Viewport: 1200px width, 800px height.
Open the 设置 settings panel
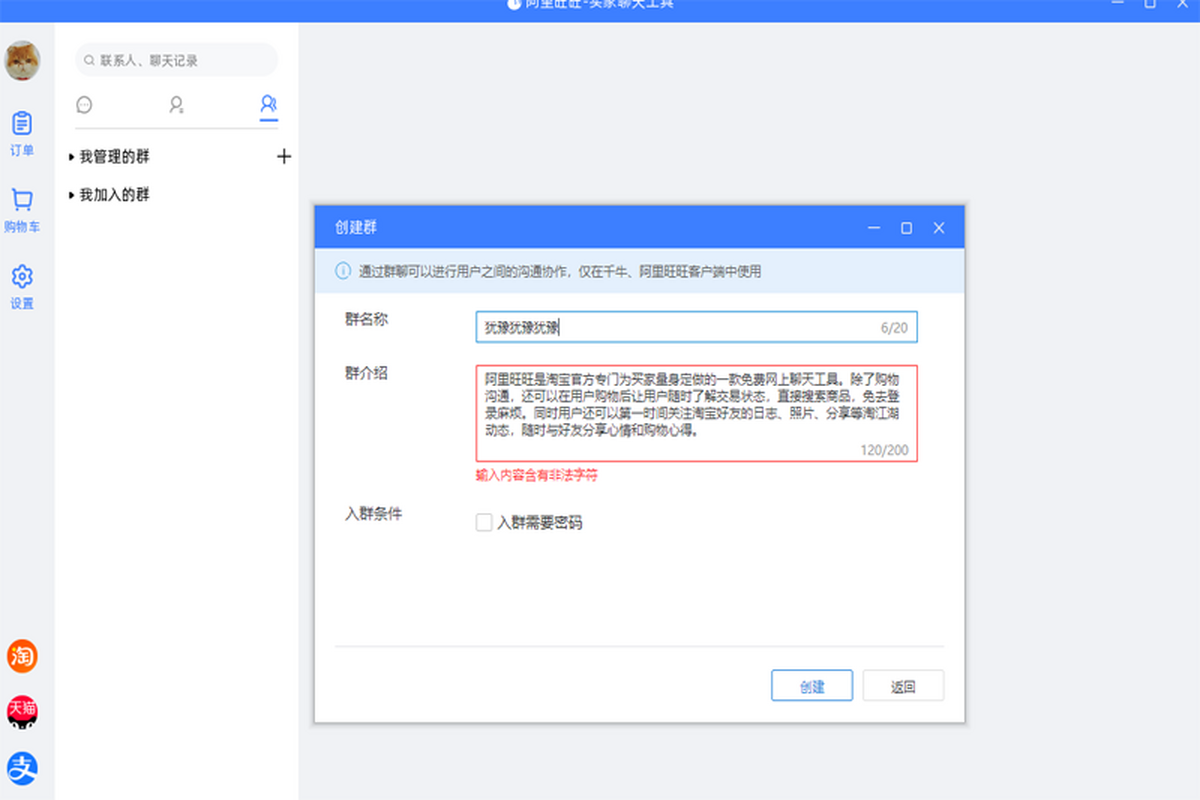(22, 284)
